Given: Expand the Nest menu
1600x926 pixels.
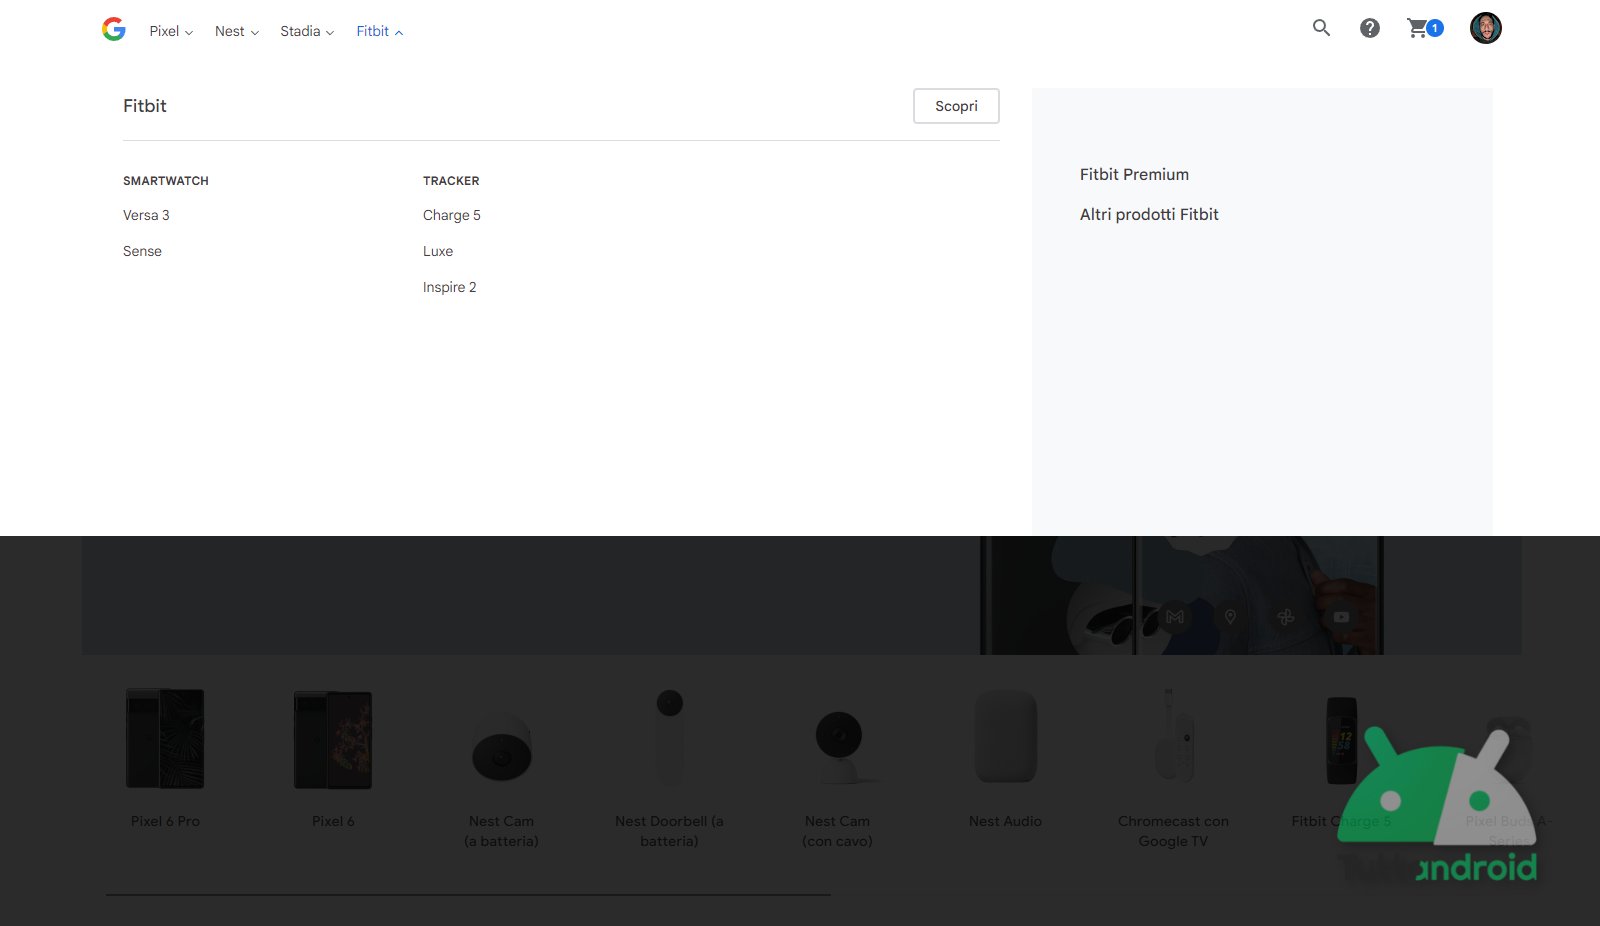Looking at the screenshot, I should (x=237, y=31).
